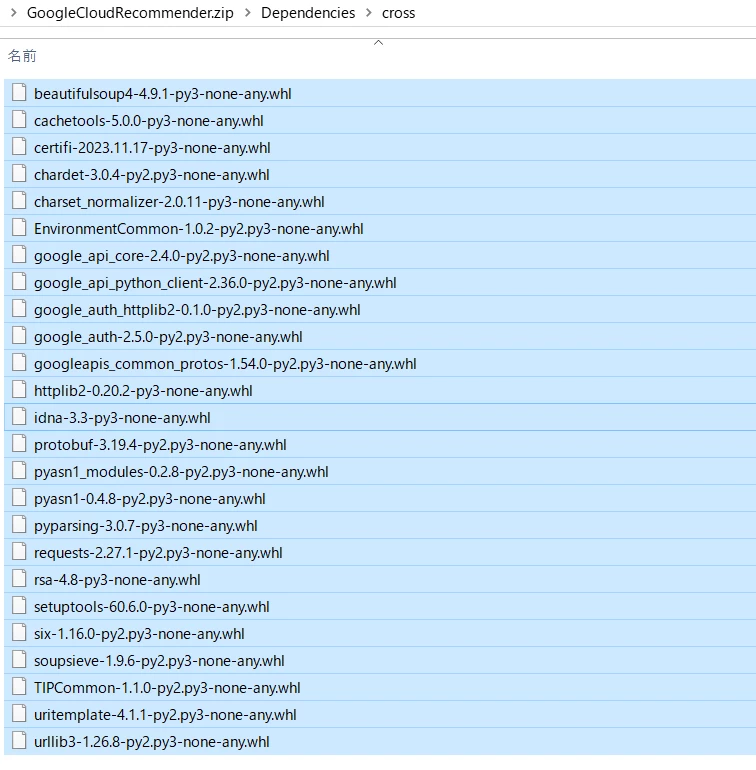Expand chevron after GoogleCloudRecommender.zip in breadcrumb
Viewport: 756px width, 770px height.
click(248, 13)
